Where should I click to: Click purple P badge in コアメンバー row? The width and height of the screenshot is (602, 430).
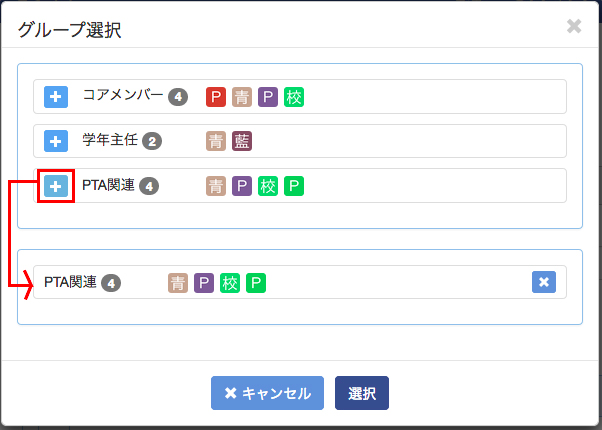268,97
